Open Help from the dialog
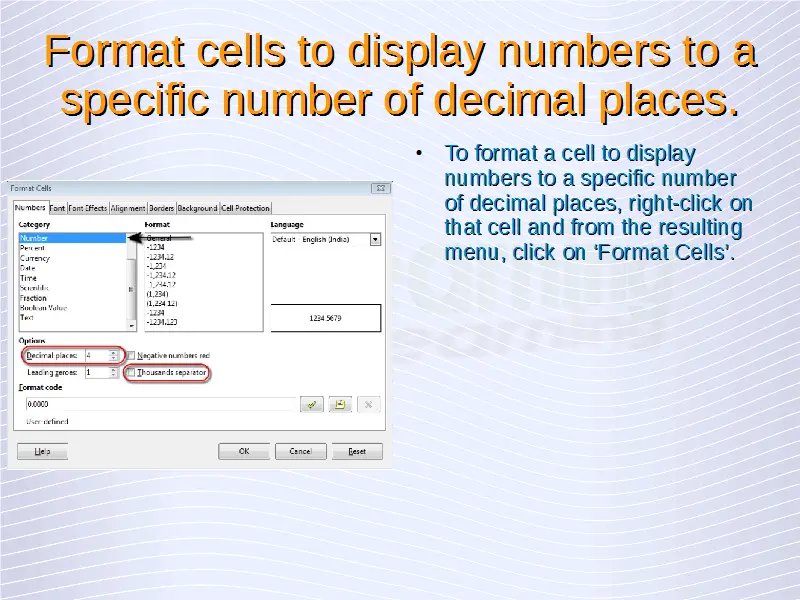800x600 pixels. 42,451
